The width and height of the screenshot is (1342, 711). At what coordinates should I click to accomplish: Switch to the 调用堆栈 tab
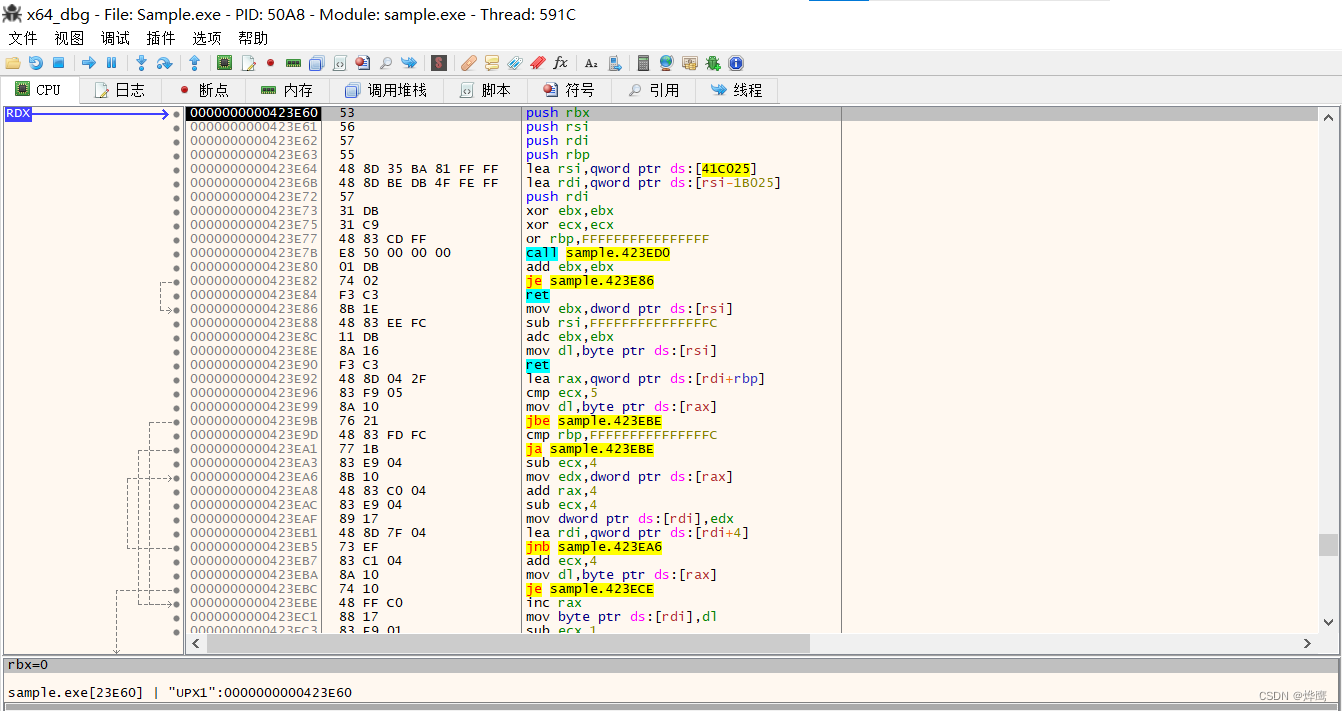pos(386,90)
